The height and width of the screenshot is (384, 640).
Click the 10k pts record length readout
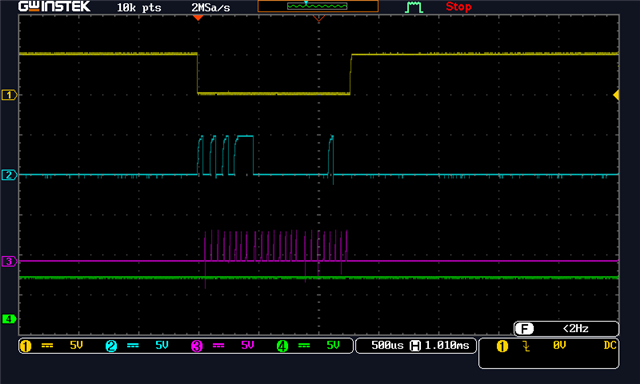click(139, 7)
